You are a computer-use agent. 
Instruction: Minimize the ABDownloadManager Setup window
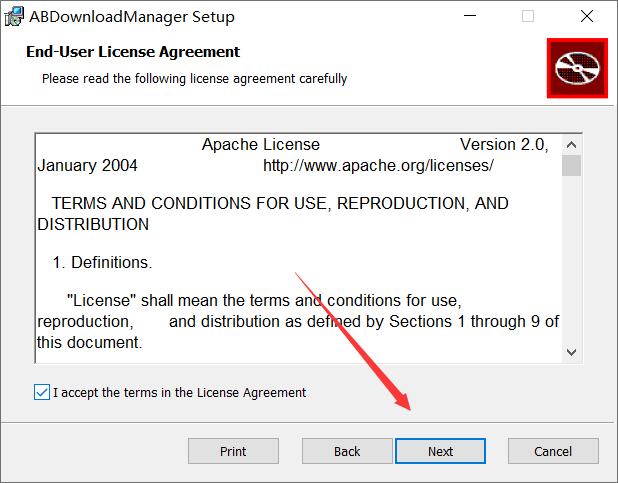[x=470, y=16]
